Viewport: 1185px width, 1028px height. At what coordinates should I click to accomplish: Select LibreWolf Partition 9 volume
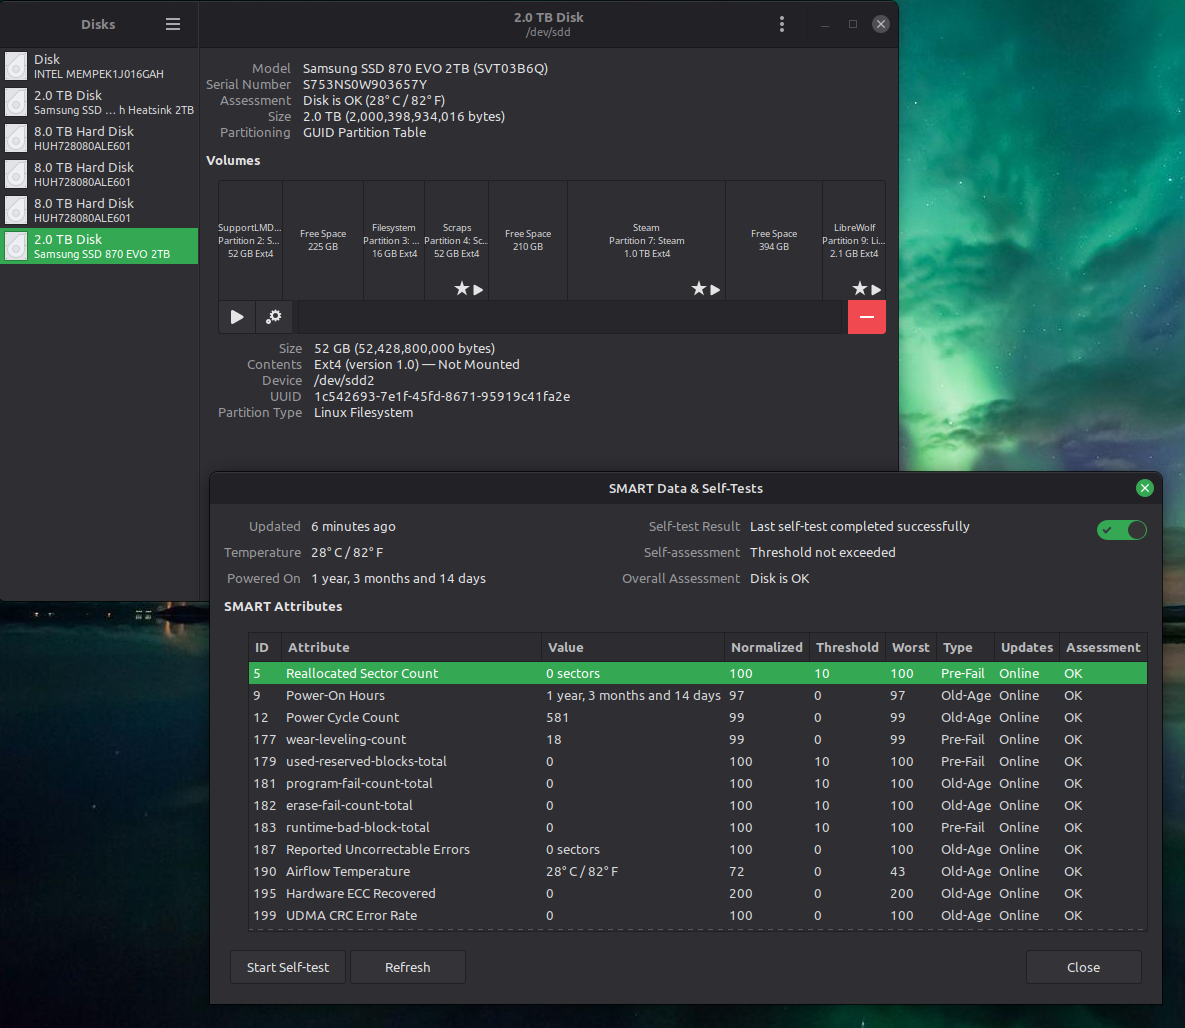(854, 240)
